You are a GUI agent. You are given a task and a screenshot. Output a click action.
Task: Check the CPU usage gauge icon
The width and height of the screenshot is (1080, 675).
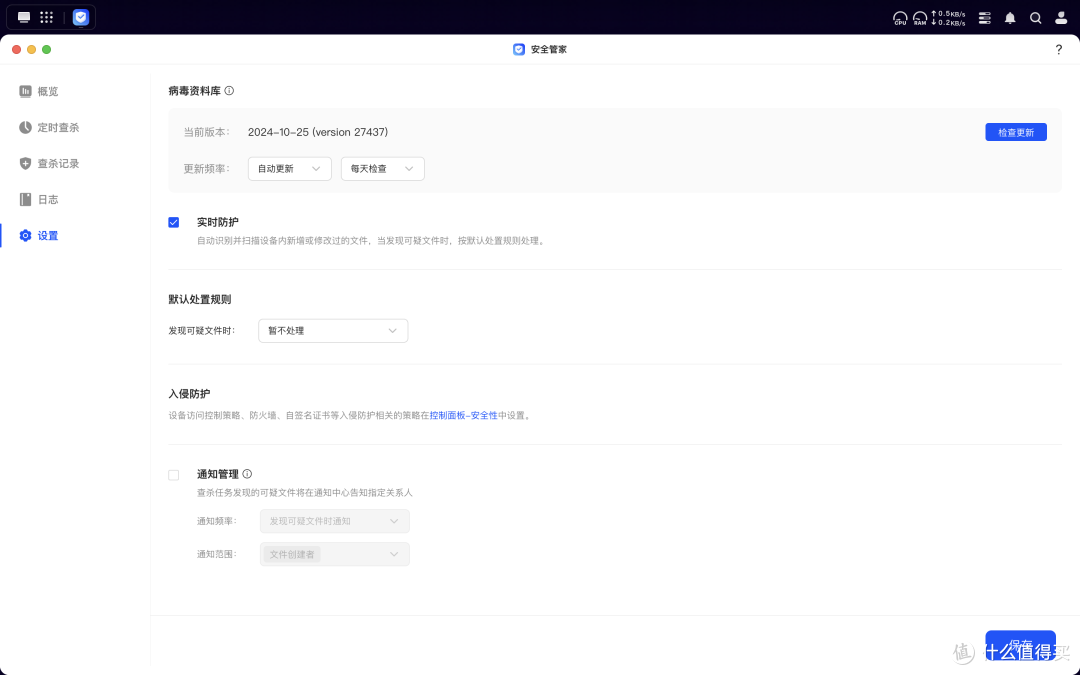pos(900,18)
